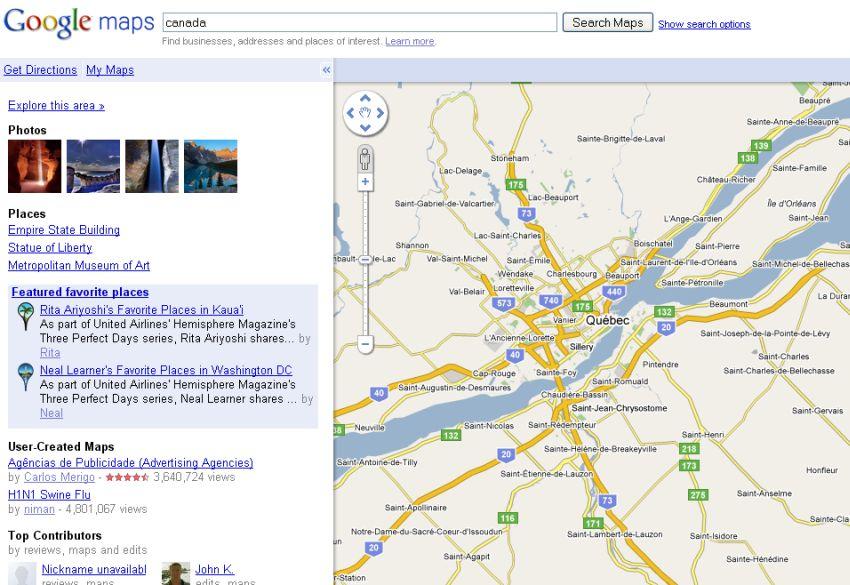This screenshot has height=585, width=850.
Task: Open Show search options link
Action: (x=704, y=24)
